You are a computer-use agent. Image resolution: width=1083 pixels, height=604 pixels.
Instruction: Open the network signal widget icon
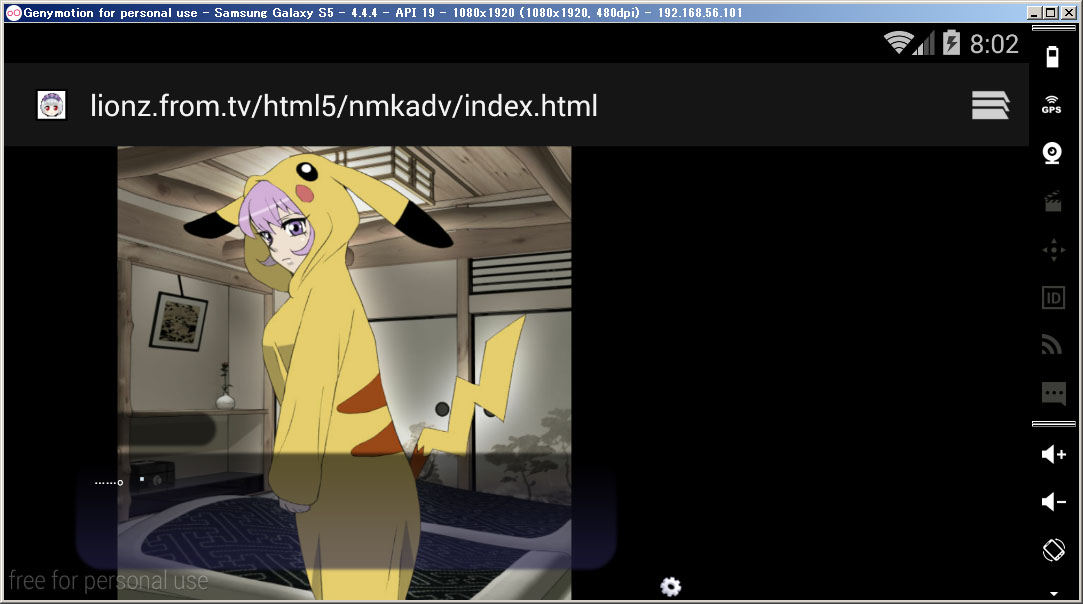point(1052,344)
